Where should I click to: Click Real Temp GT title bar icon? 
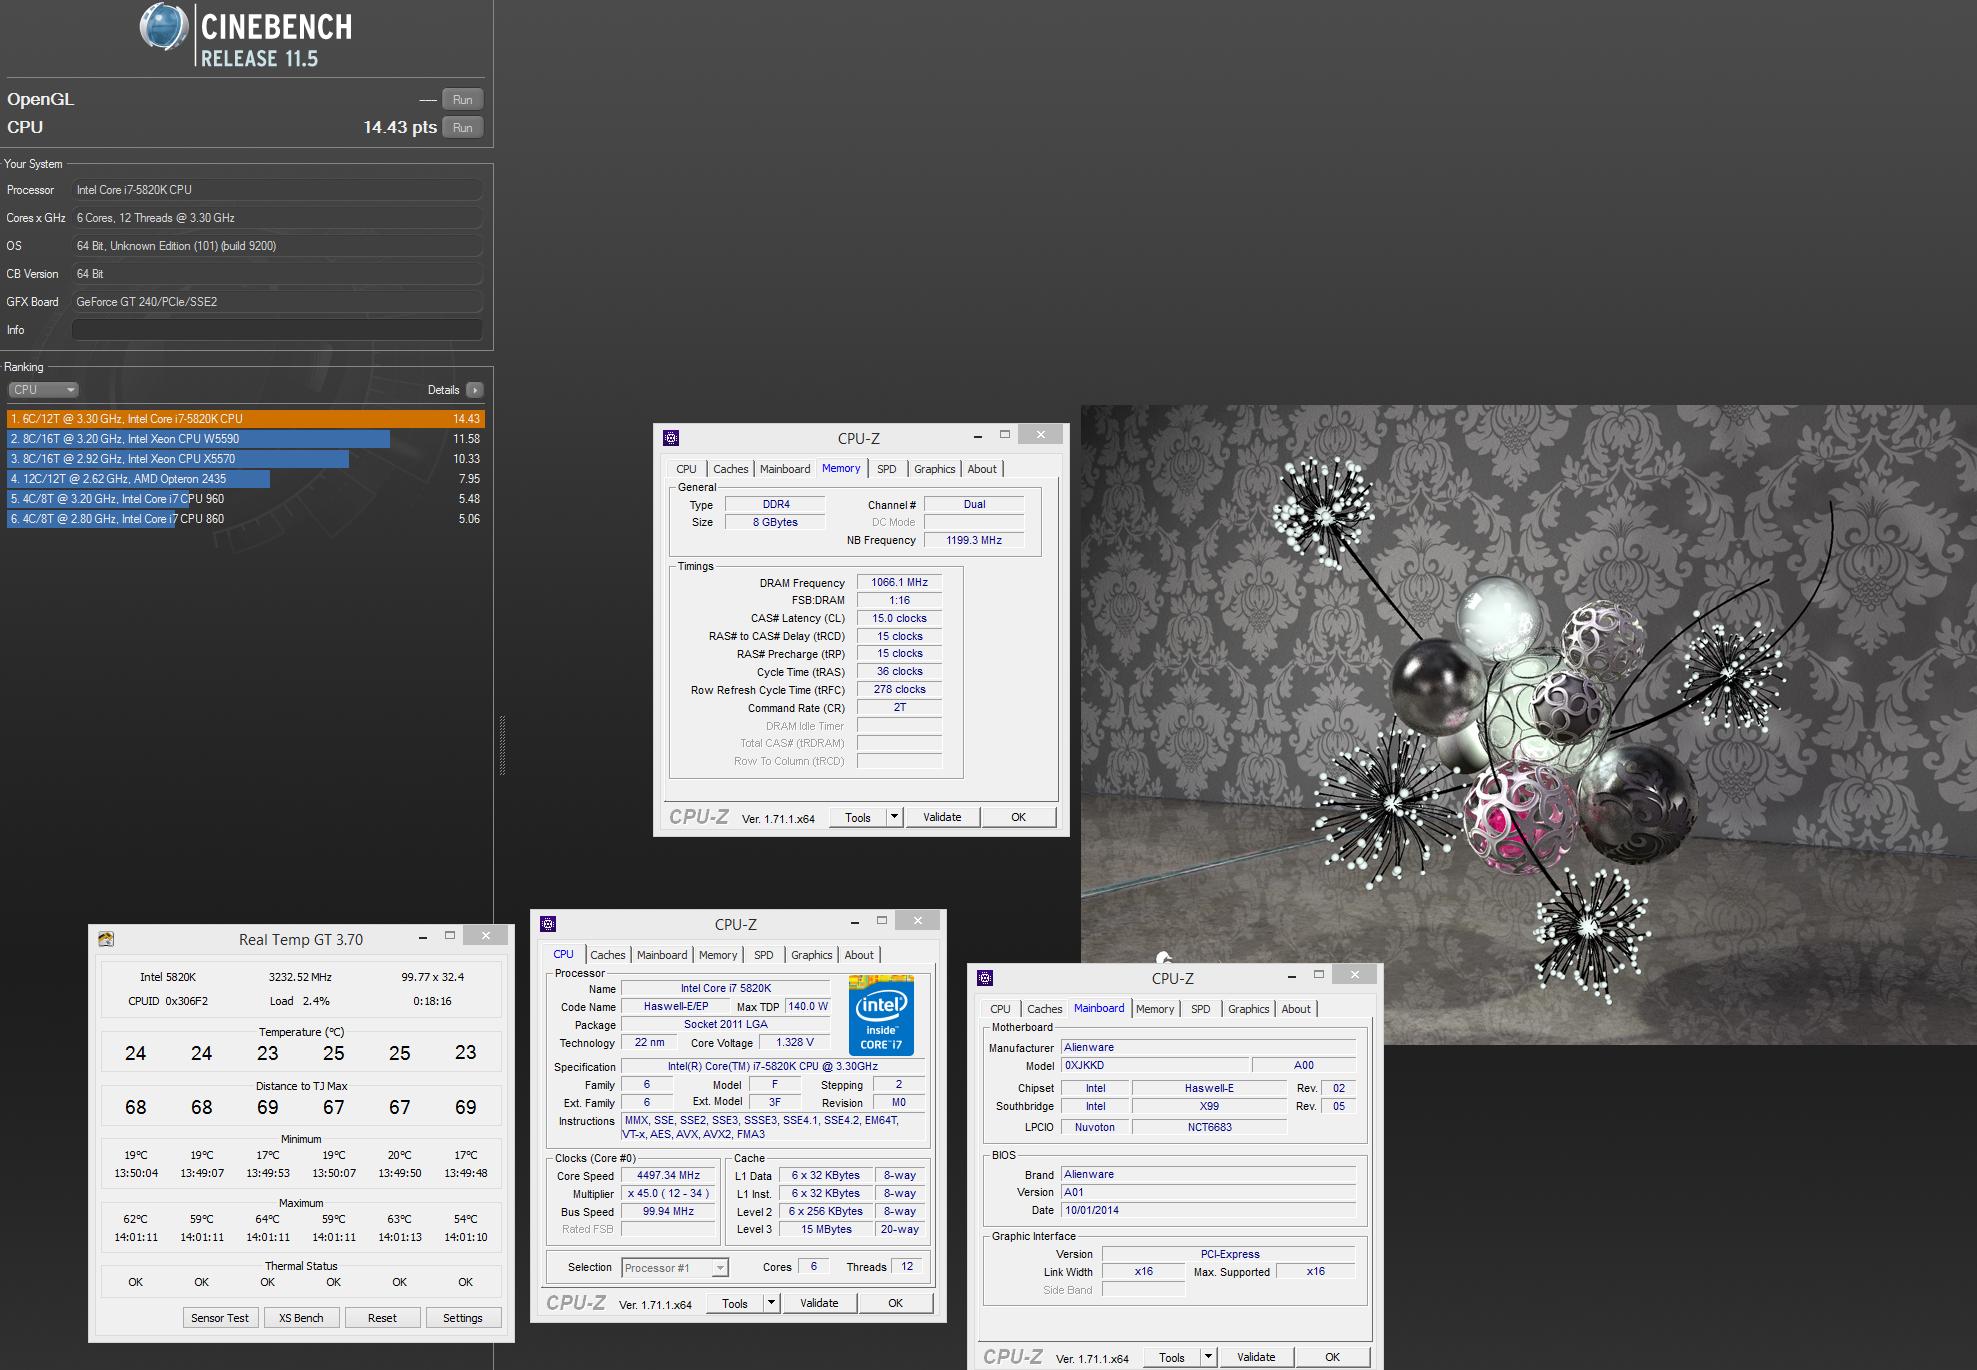(x=106, y=939)
